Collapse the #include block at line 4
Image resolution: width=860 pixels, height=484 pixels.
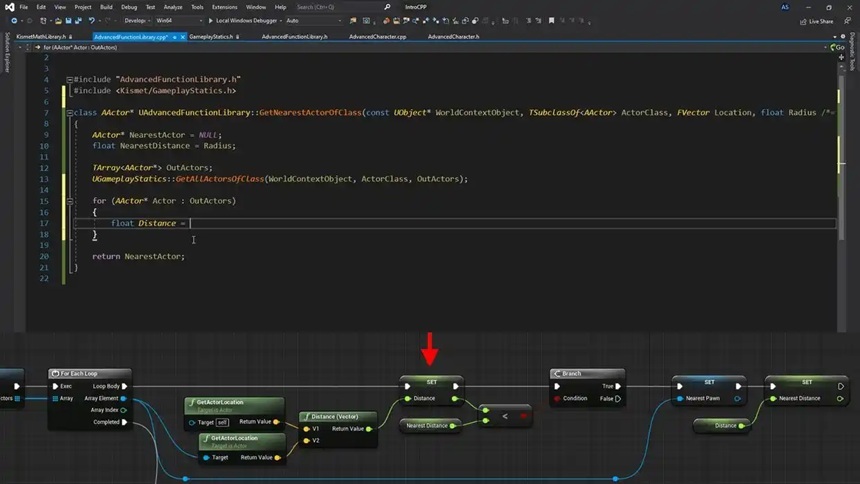pos(70,80)
